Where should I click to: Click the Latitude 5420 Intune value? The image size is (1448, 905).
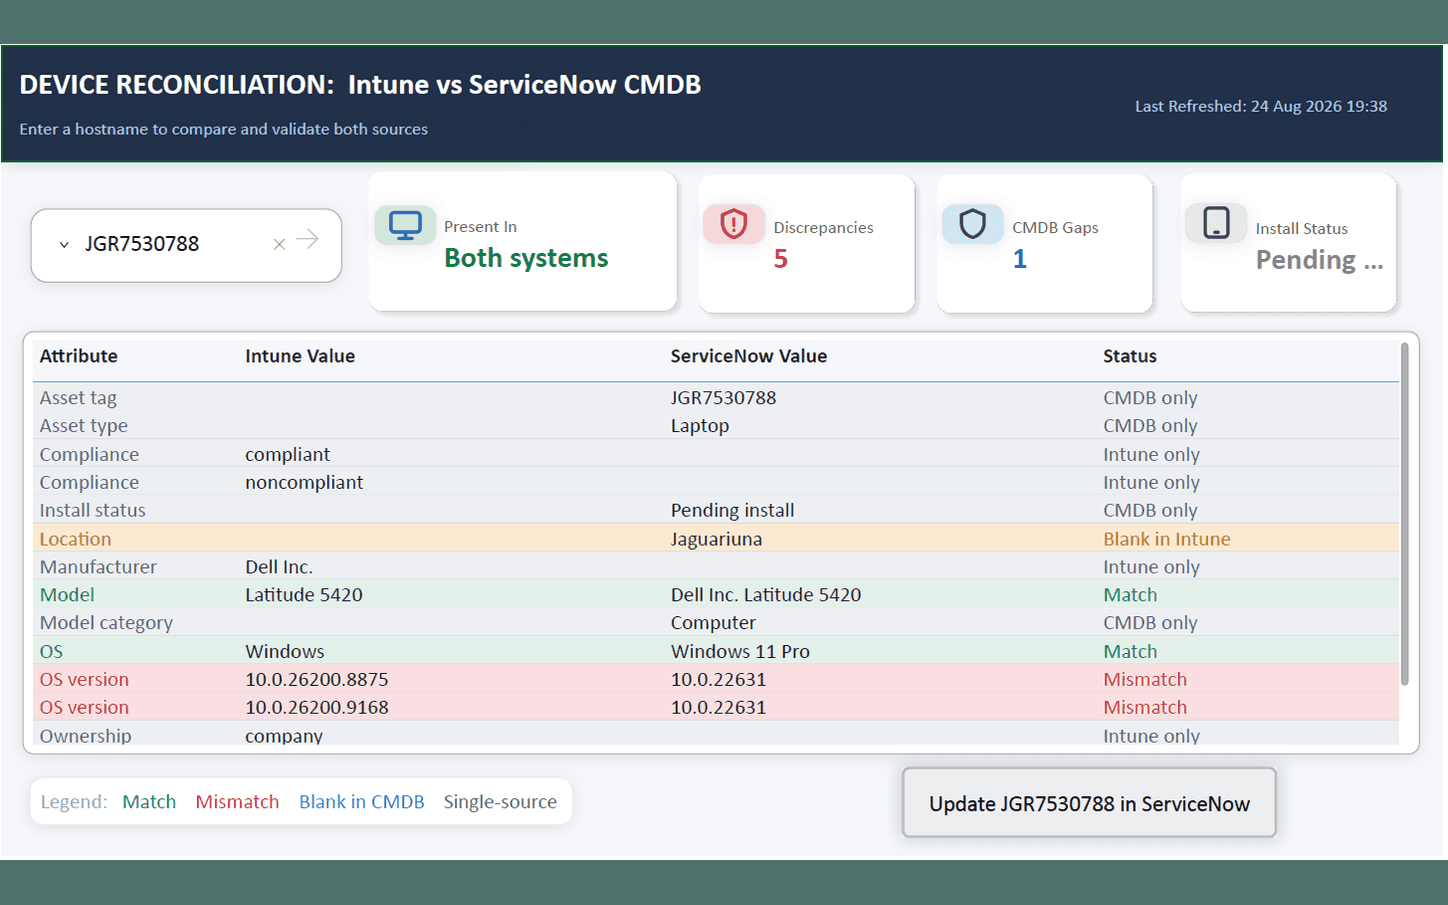[x=304, y=595]
